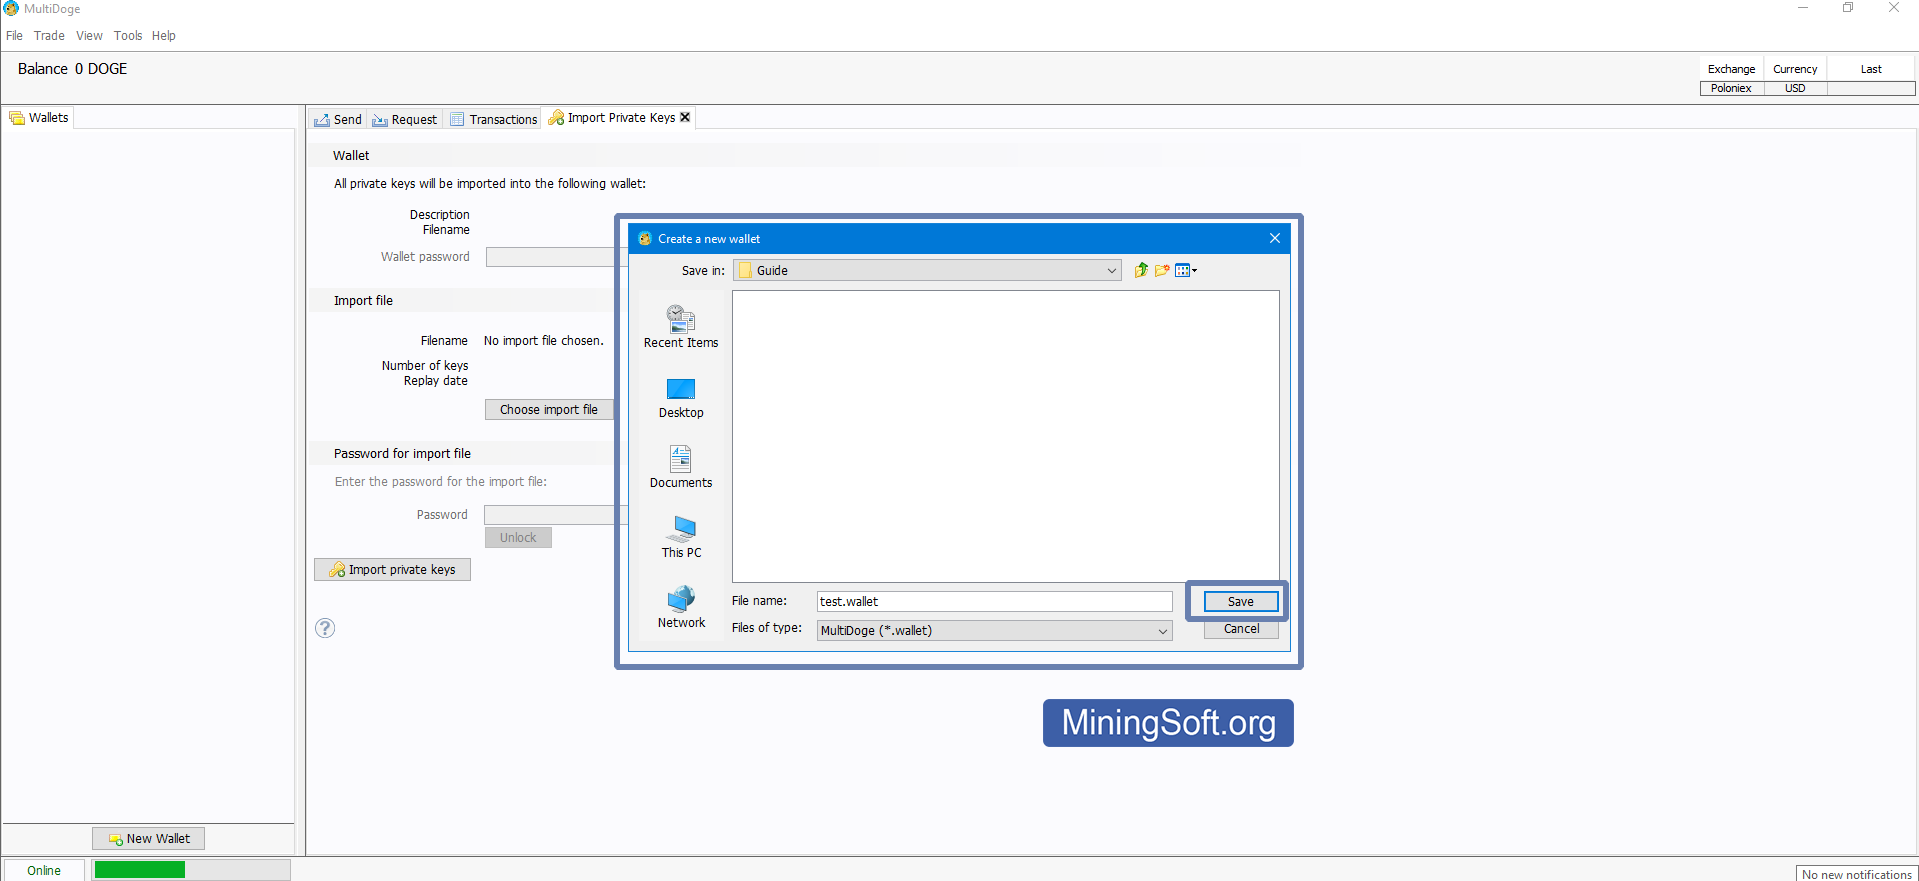Click the No import file chosen text

(544, 341)
